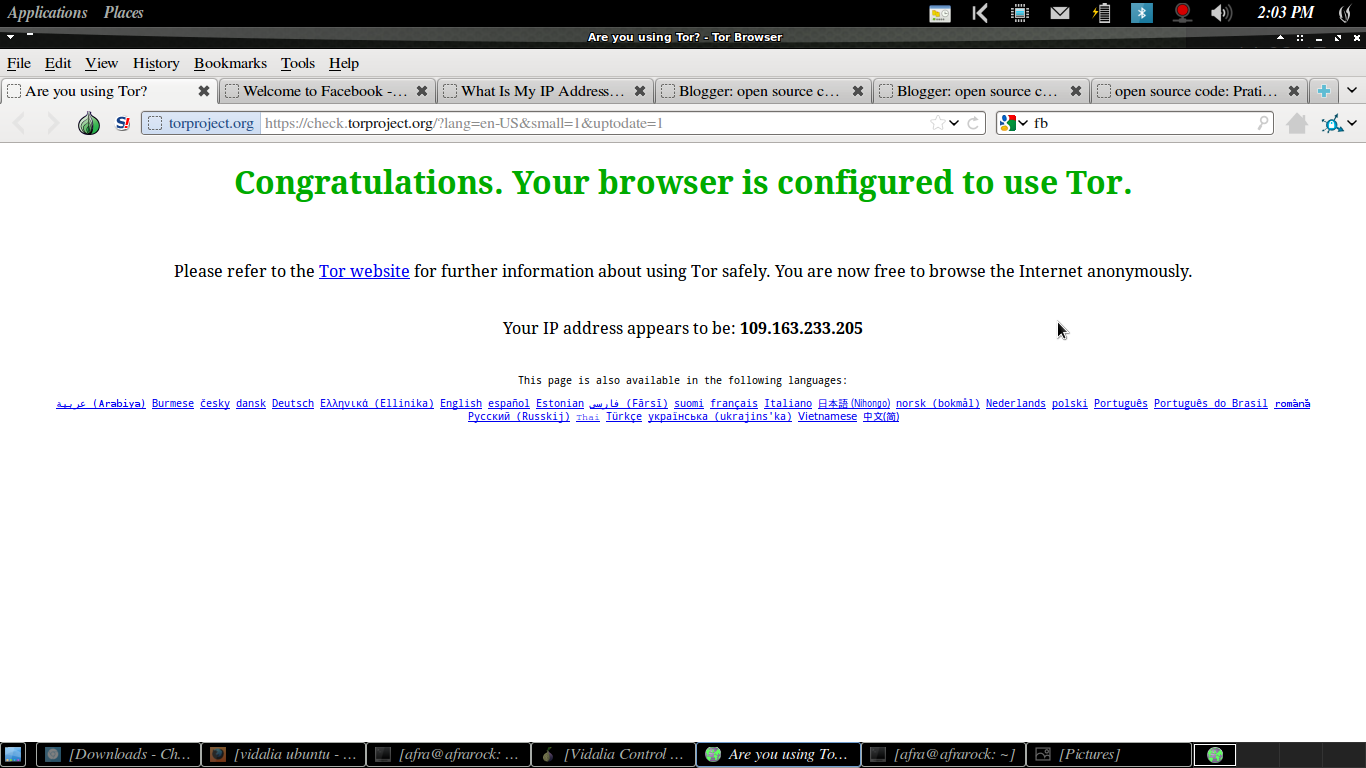
Task: Click the Bluetooth tray icon
Action: 1142,13
